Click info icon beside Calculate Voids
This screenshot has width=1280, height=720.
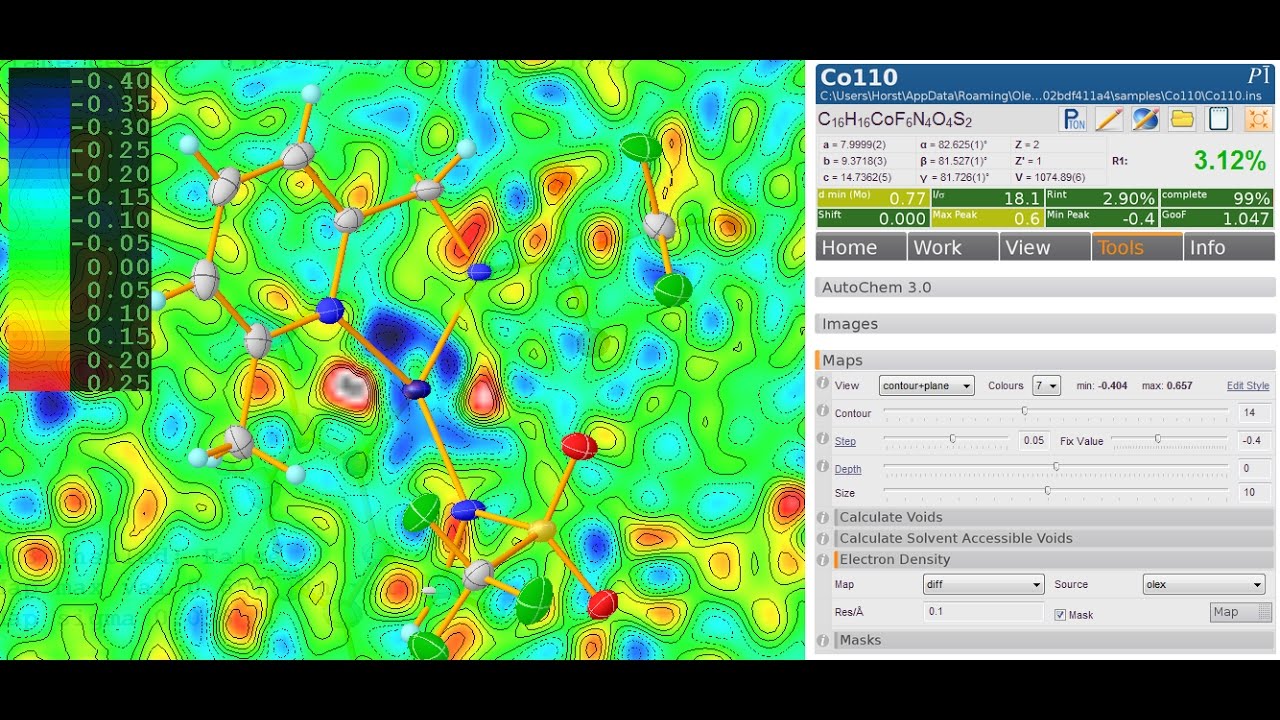[x=823, y=517]
